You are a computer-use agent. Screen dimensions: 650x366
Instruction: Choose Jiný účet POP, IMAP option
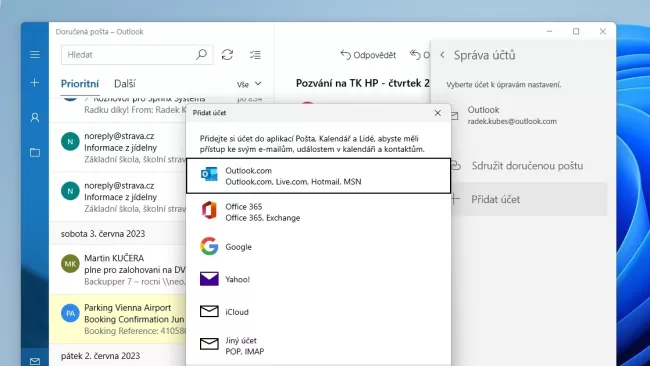318,346
